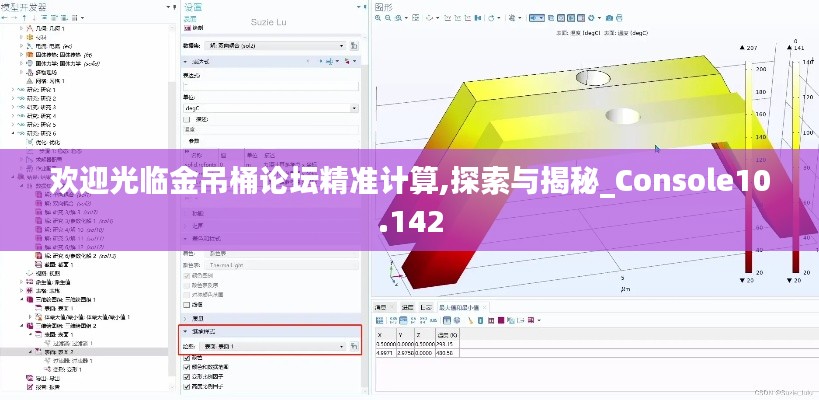Toggle the first checkbox below 表面 1 dropdown
This screenshot has width=819, height=400.
(186, 359)
